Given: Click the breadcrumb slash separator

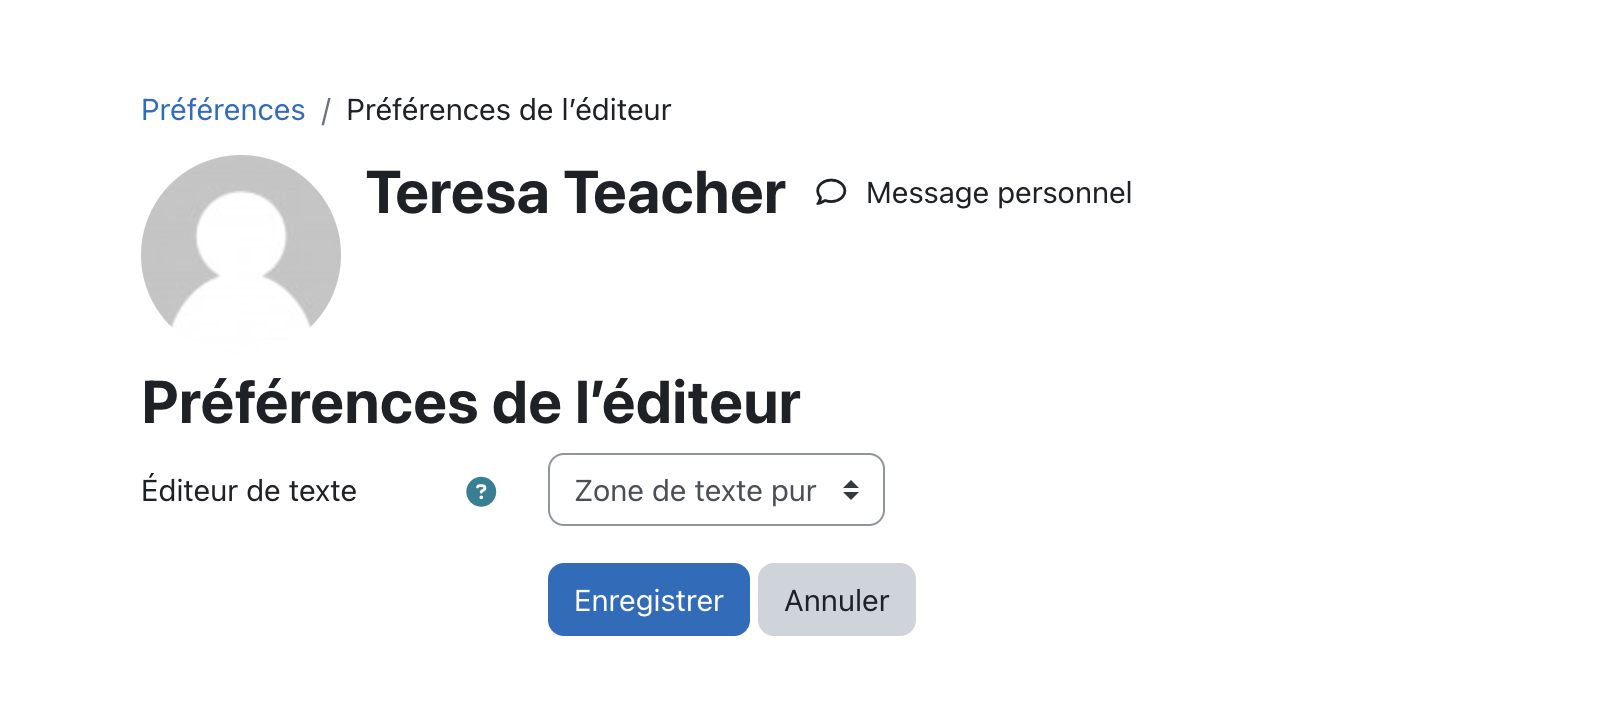Looking at the screenshot, I should 326,111.
